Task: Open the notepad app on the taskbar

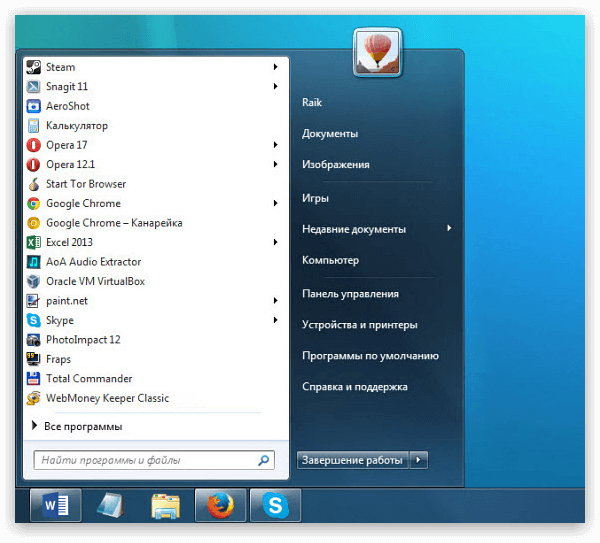Action: coord(110,505)
